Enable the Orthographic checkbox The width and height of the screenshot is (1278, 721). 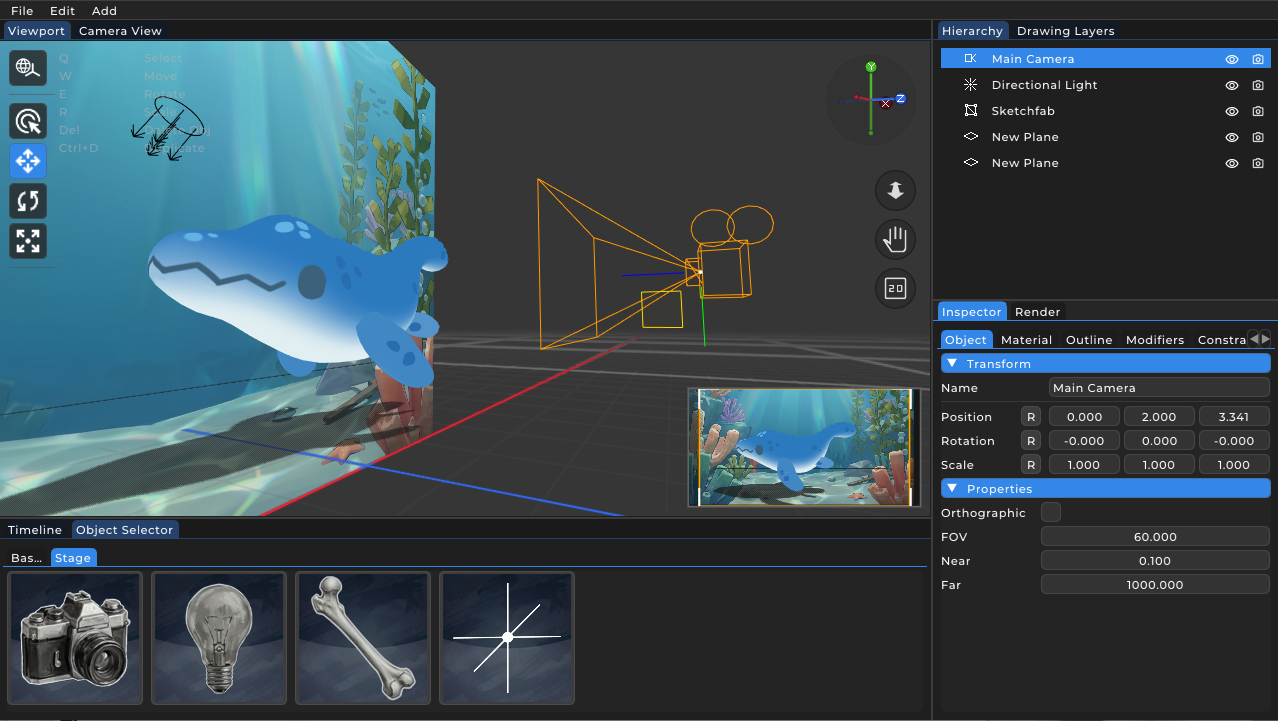tap(1050, 511)
